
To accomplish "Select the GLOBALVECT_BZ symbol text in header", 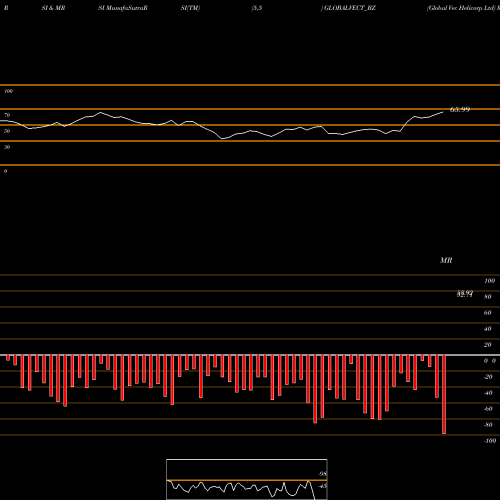I will coord(350,8).
